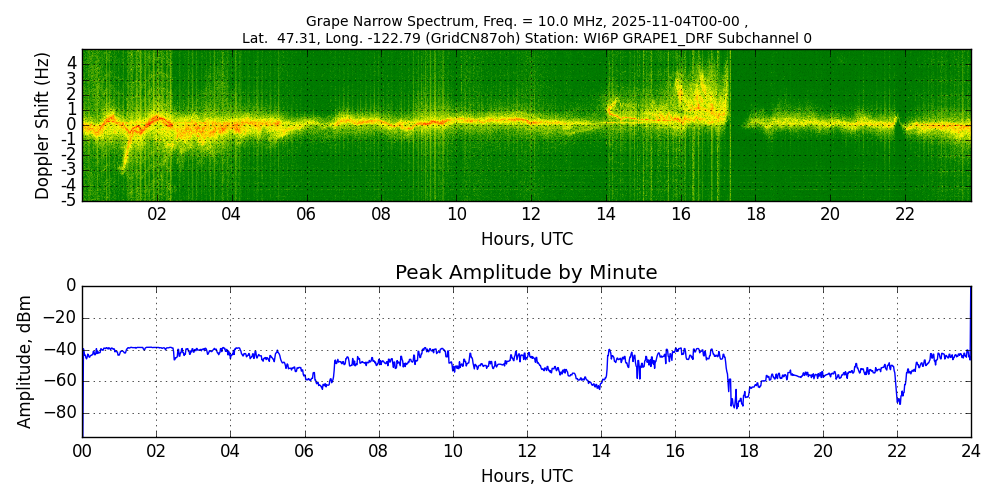Viewport: 1000px width, 500px height.
Task: Click the "Peak Amplitude by Minute" chart title
Action: 526,273
